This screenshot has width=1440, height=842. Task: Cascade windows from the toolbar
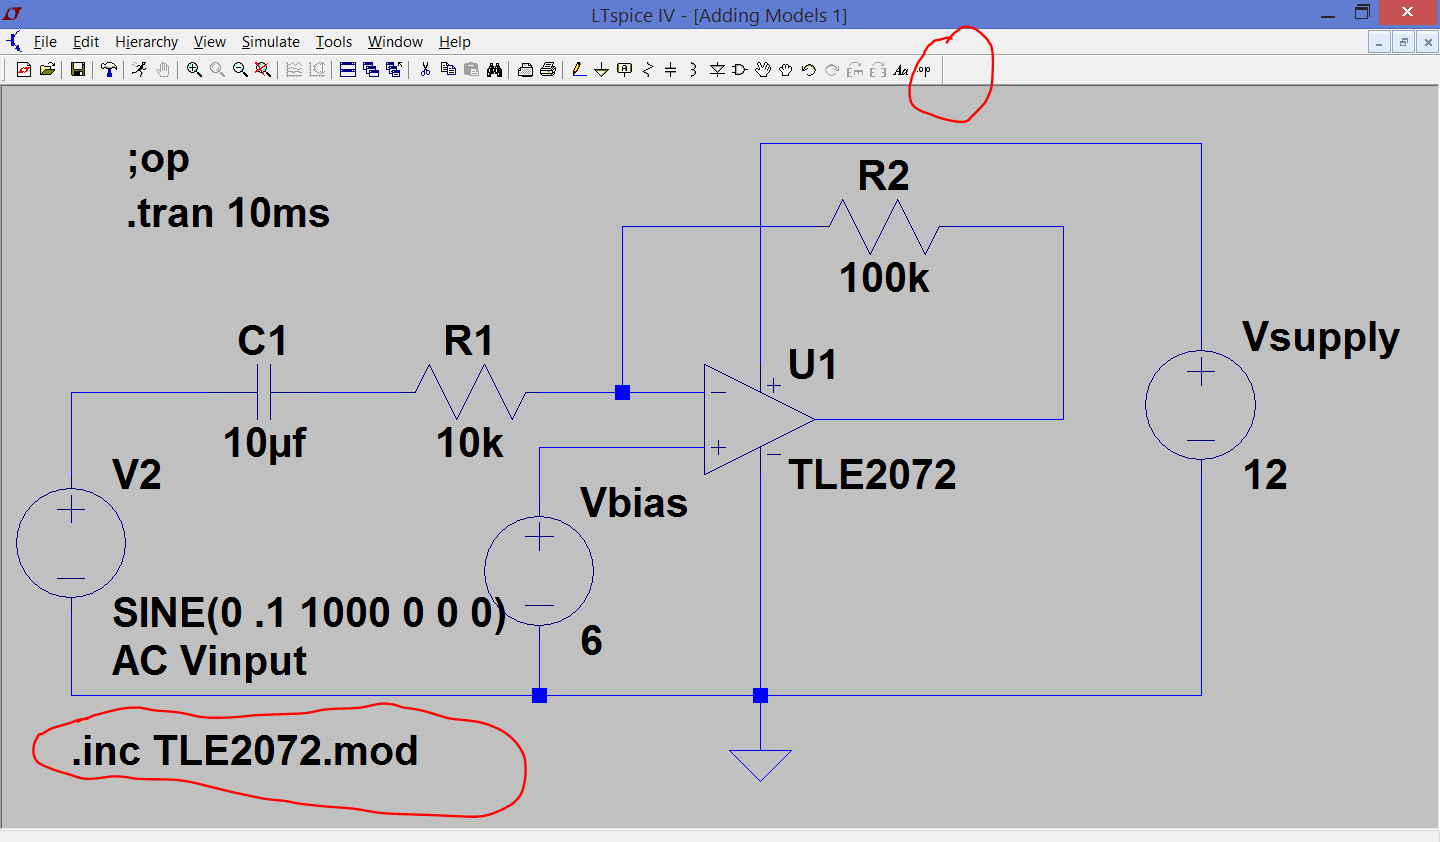click(x=371, y=70)
